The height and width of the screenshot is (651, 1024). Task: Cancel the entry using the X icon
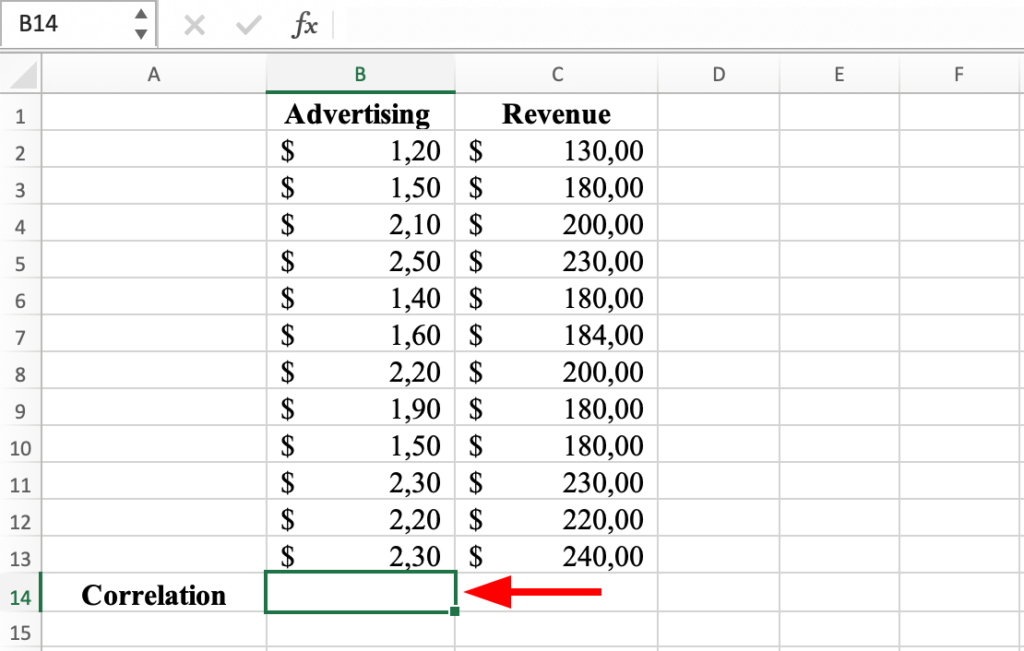tap(194, 26)
